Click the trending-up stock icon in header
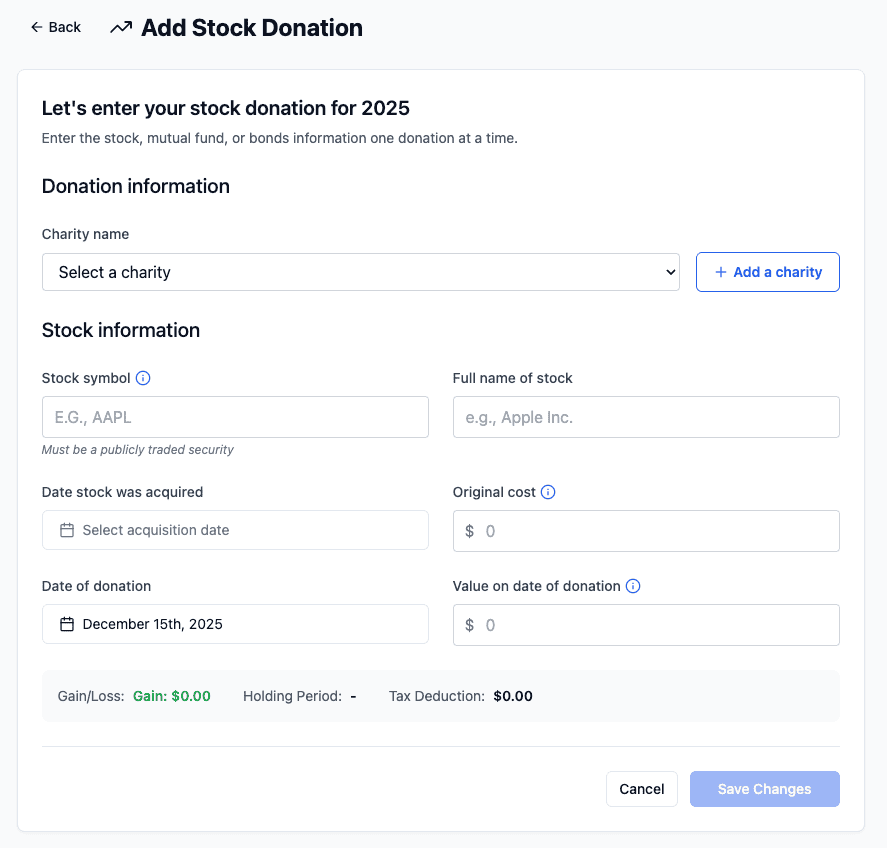 pyautogui.click(x=121, y=28)
